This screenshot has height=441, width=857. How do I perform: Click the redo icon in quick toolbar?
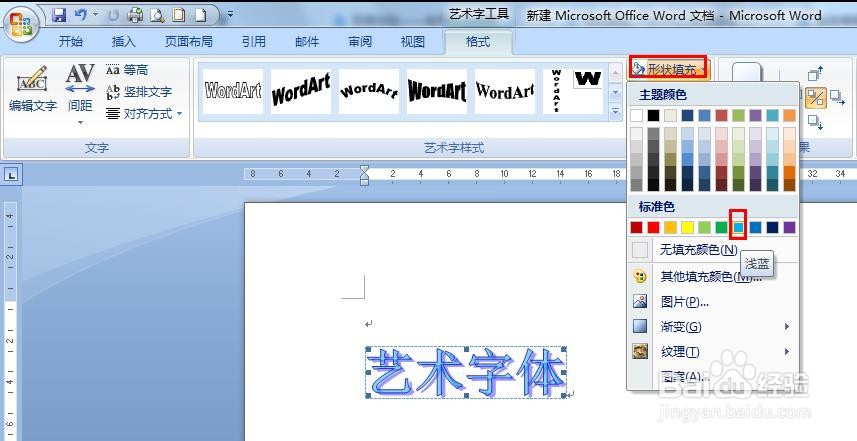[113, 15]
